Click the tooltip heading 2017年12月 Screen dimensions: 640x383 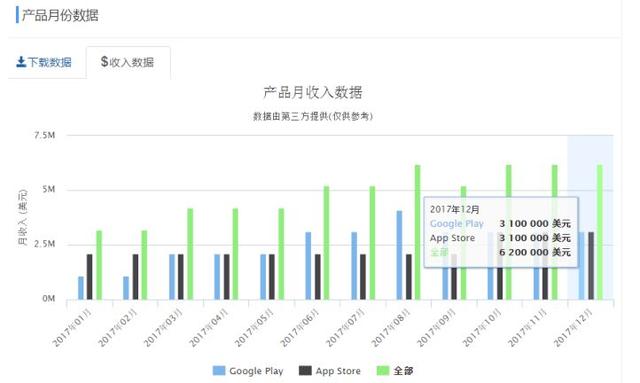[455, 209]
